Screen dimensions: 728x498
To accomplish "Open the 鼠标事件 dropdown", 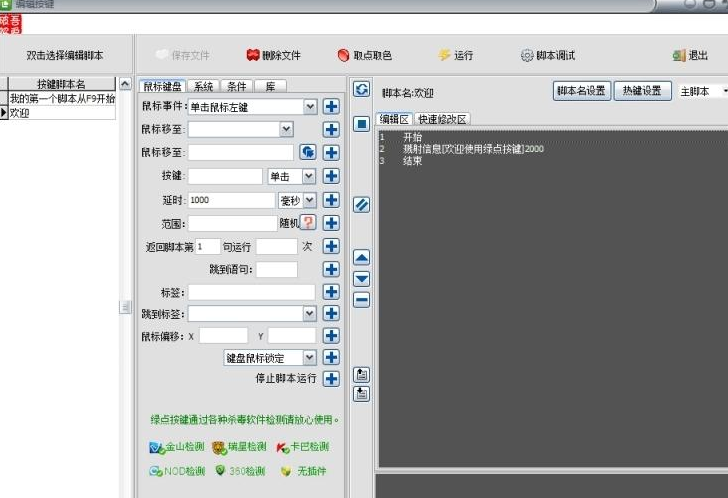I will click(310, 107).
